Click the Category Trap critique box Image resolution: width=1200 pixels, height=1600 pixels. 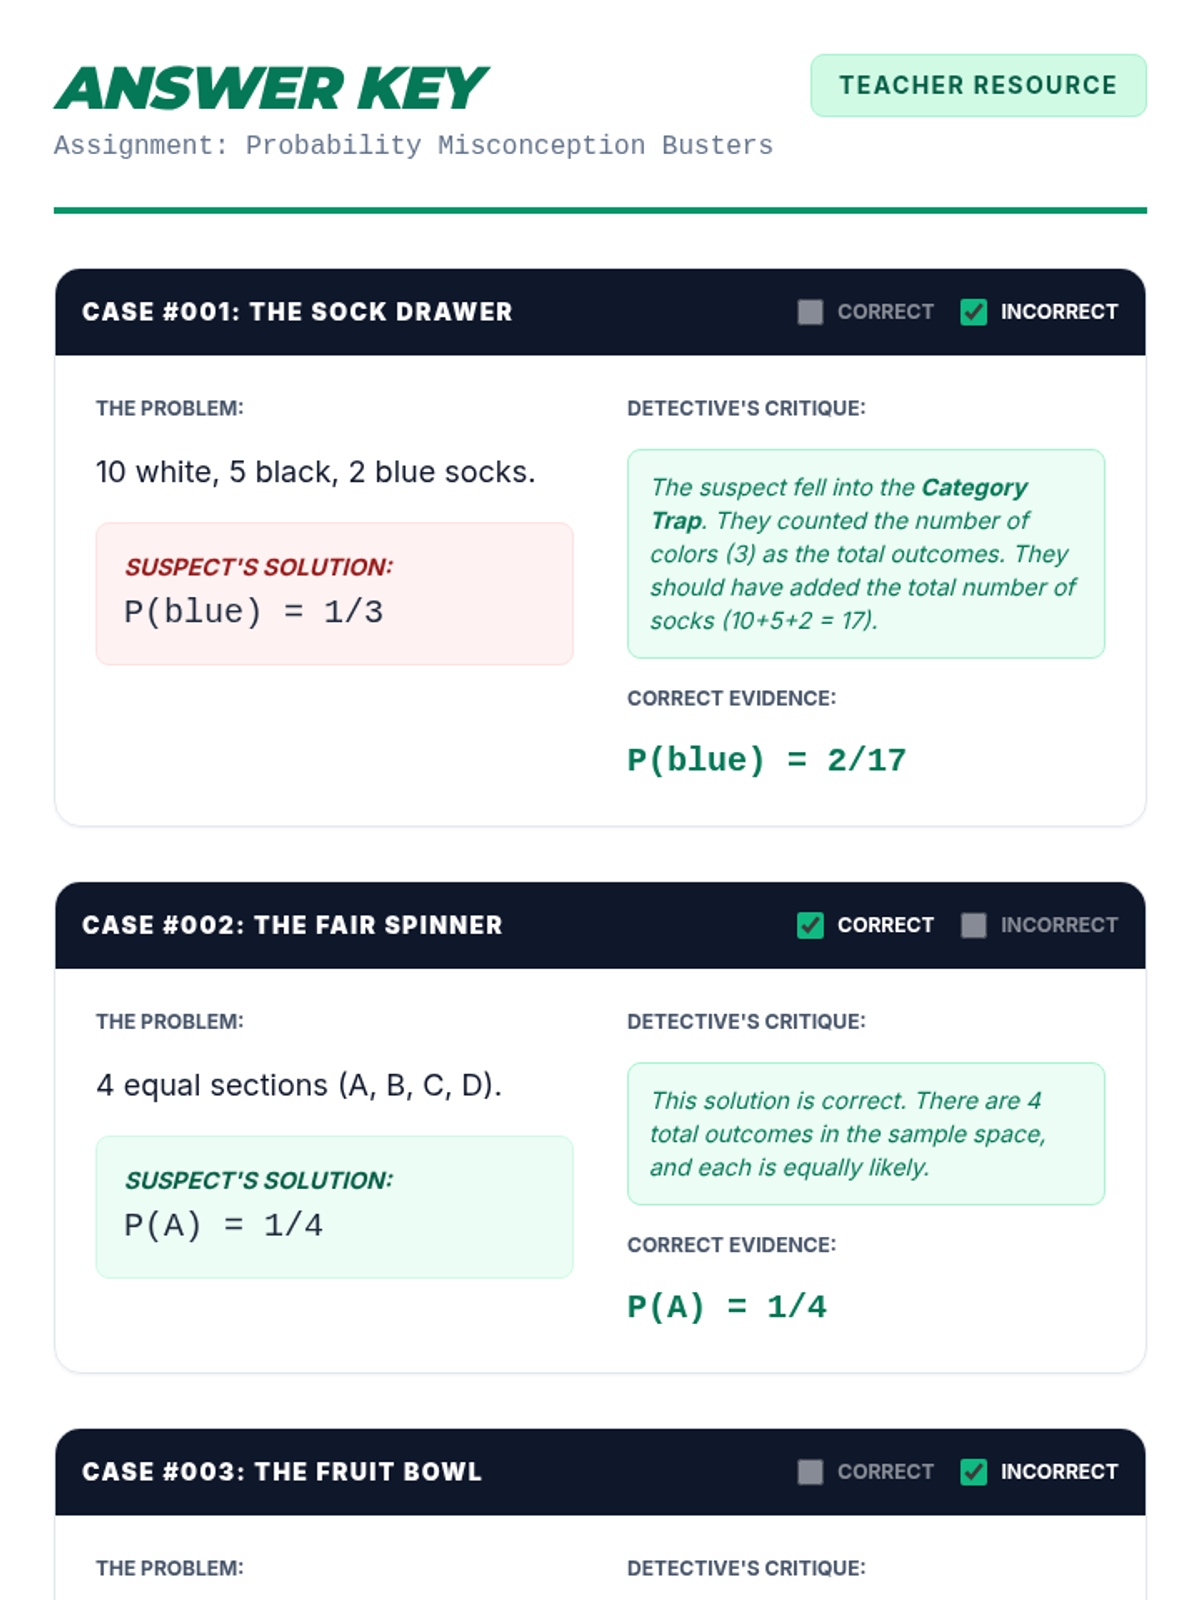(x=866, y=553)
